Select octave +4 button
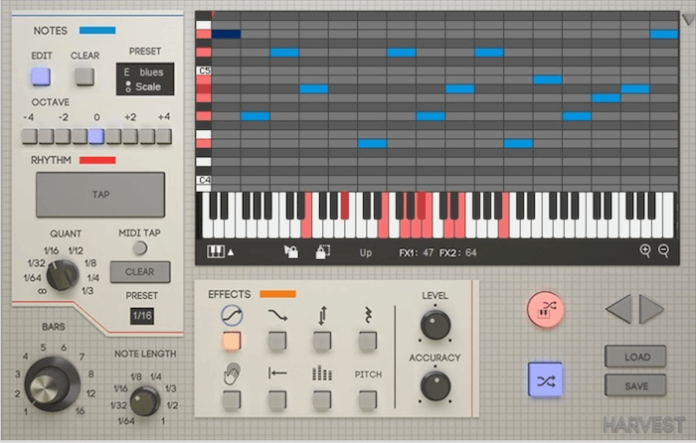The width and height of the screenshot is (696, 443). (x=164, y=136)
